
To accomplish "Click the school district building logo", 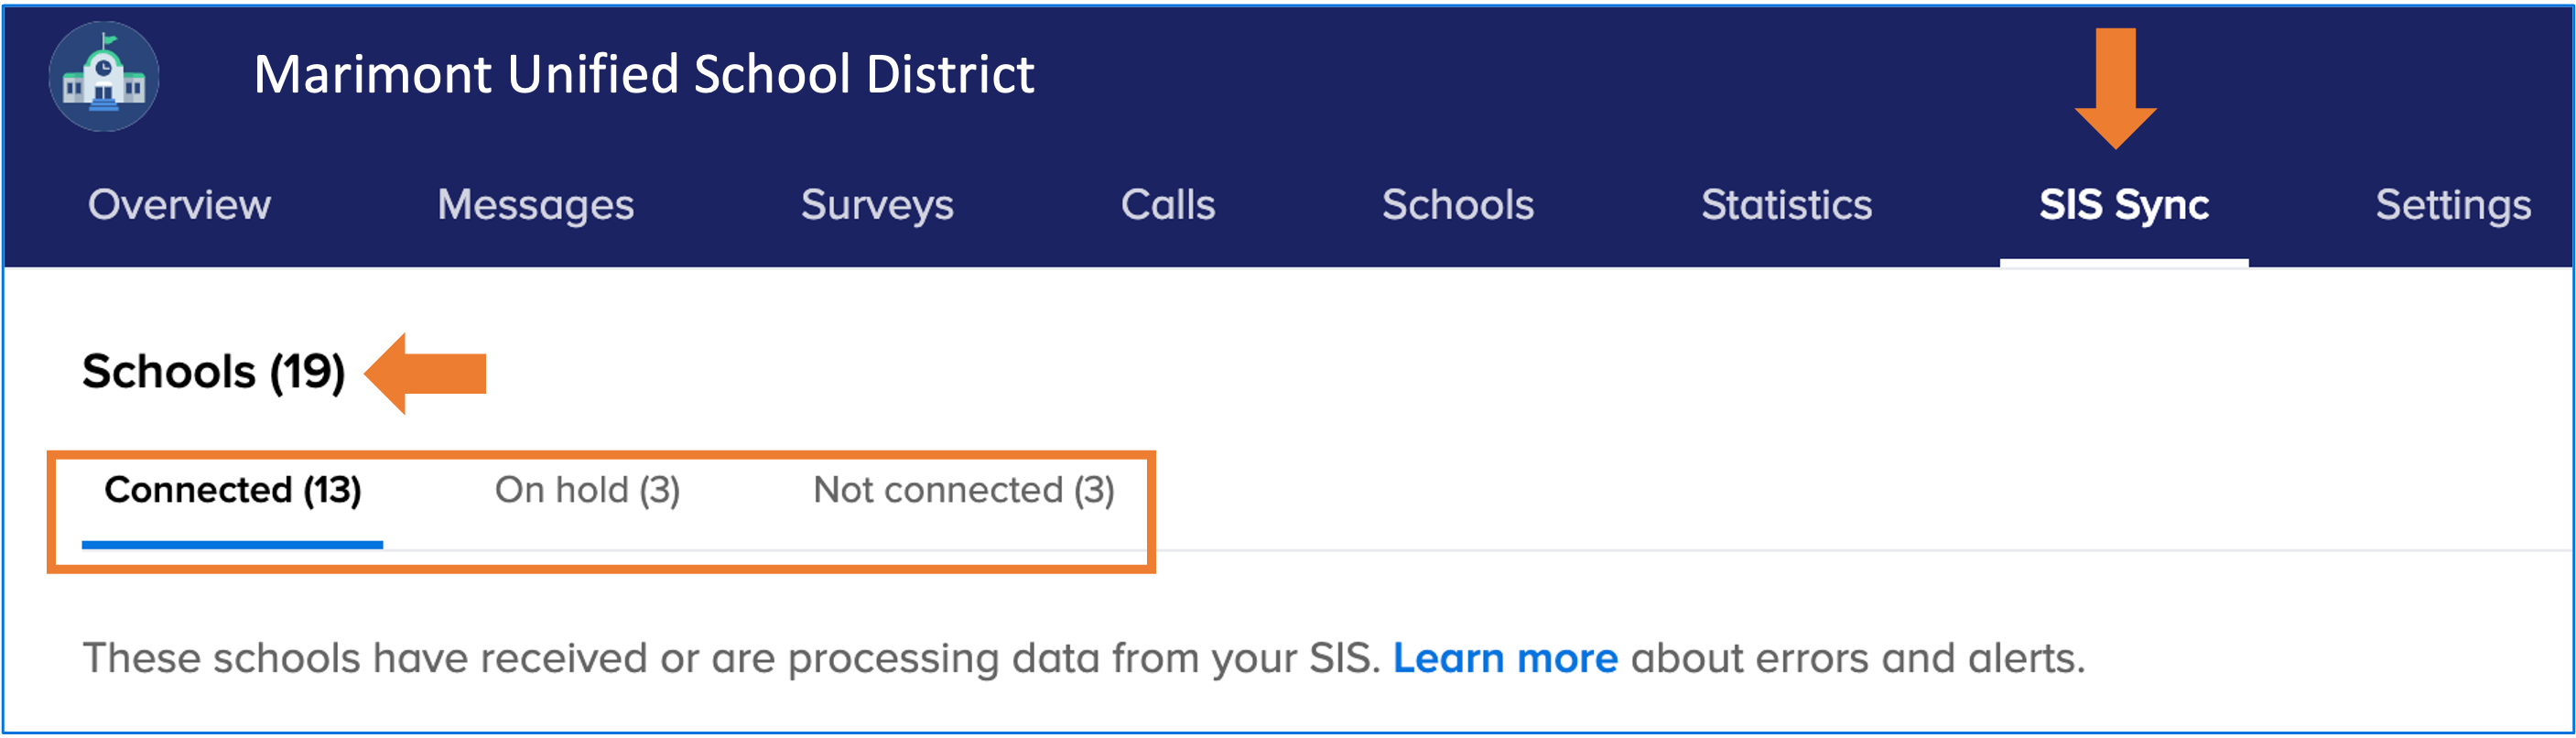I will 104,77.
